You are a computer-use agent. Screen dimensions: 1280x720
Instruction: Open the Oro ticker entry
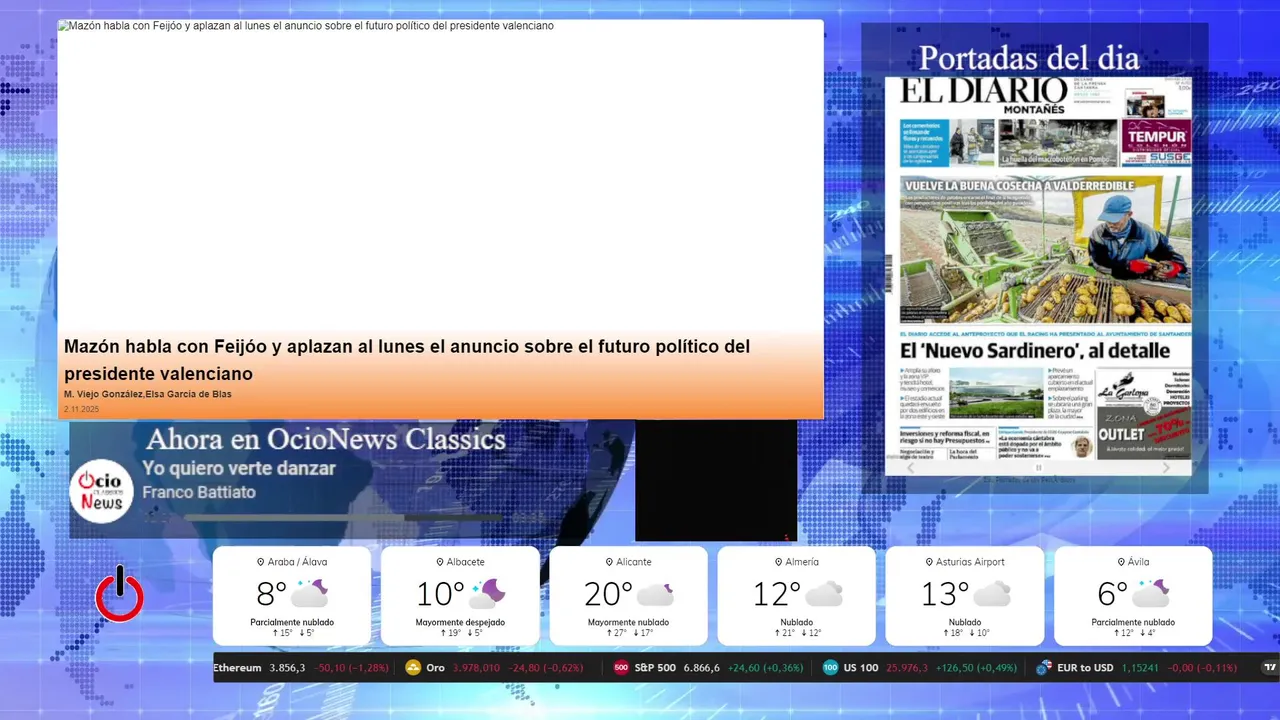tap(494, 668)
